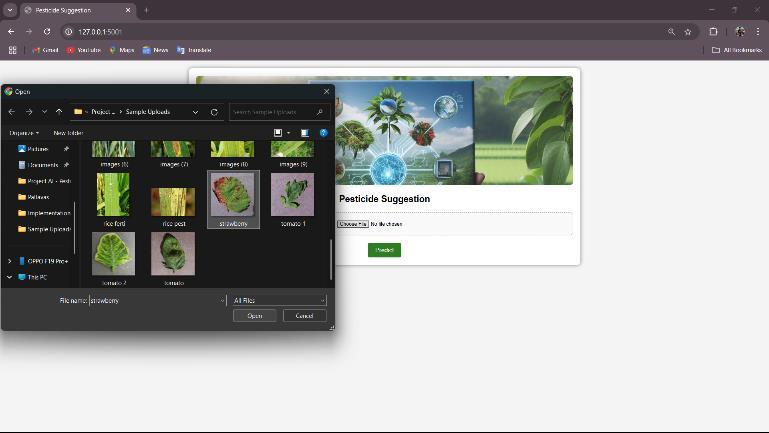
Task: Click the address bar showing 127.0.0.1:5001
Action: (368, 32)
